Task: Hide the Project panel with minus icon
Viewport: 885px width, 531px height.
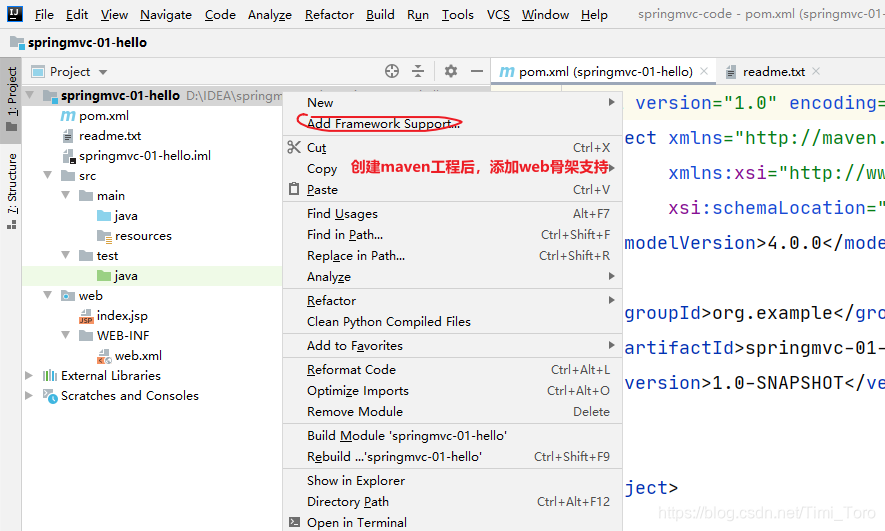Action: pos(477,71)
